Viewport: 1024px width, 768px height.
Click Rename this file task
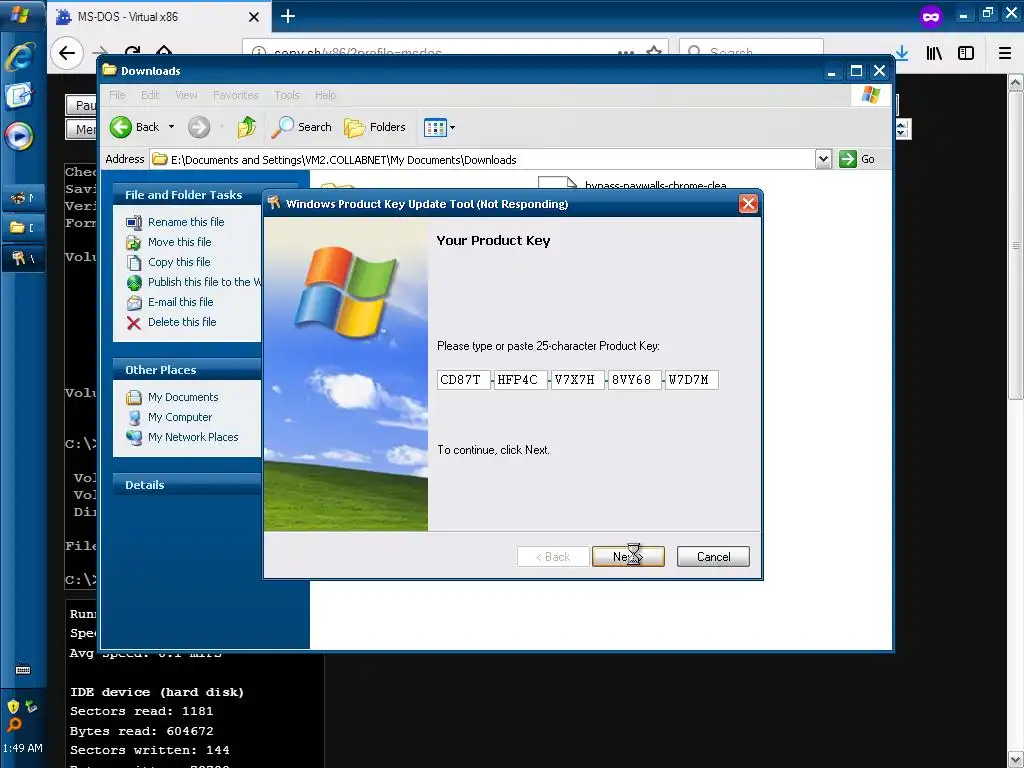click(x=186, y=222)
